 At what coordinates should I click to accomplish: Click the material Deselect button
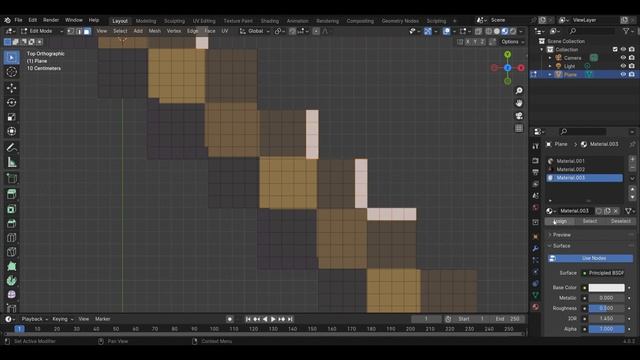[x=620, y=221]
